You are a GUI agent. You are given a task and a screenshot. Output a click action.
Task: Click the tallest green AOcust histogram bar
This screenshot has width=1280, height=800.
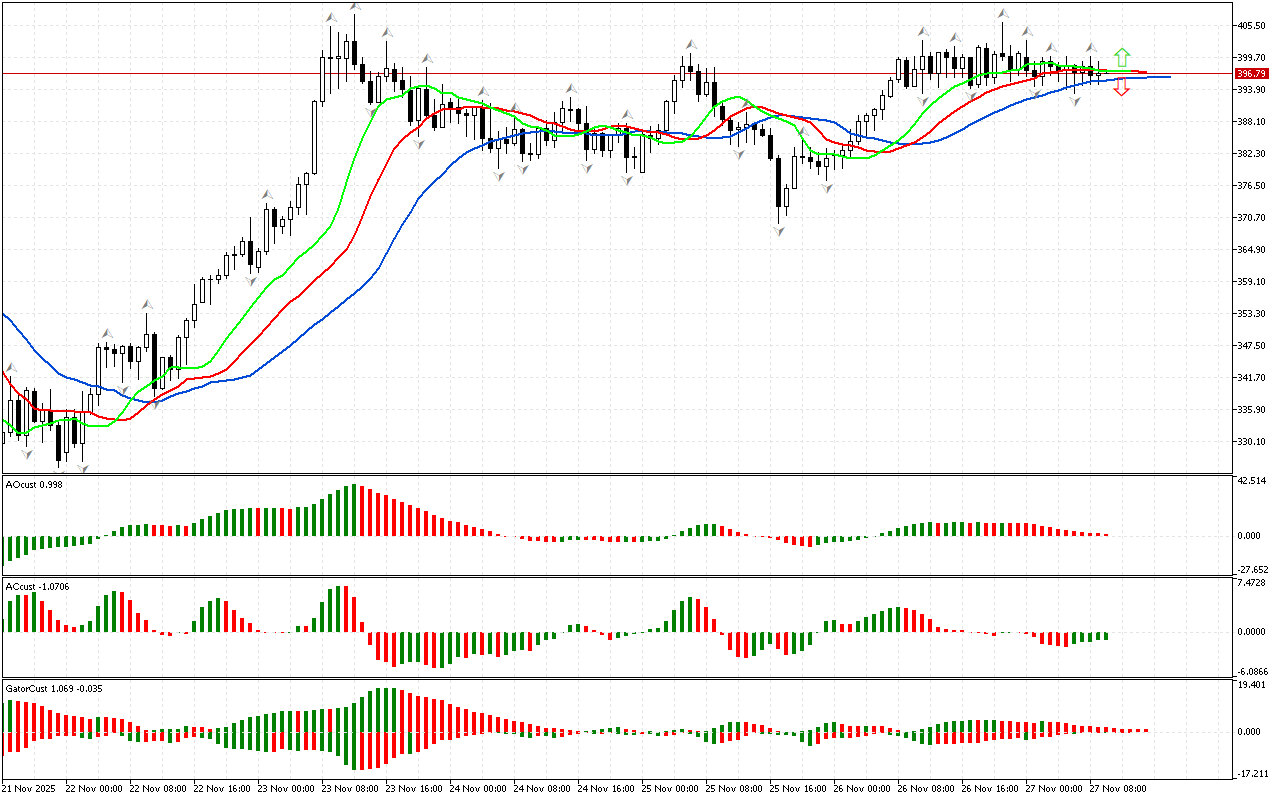click(x=352, y=510)
